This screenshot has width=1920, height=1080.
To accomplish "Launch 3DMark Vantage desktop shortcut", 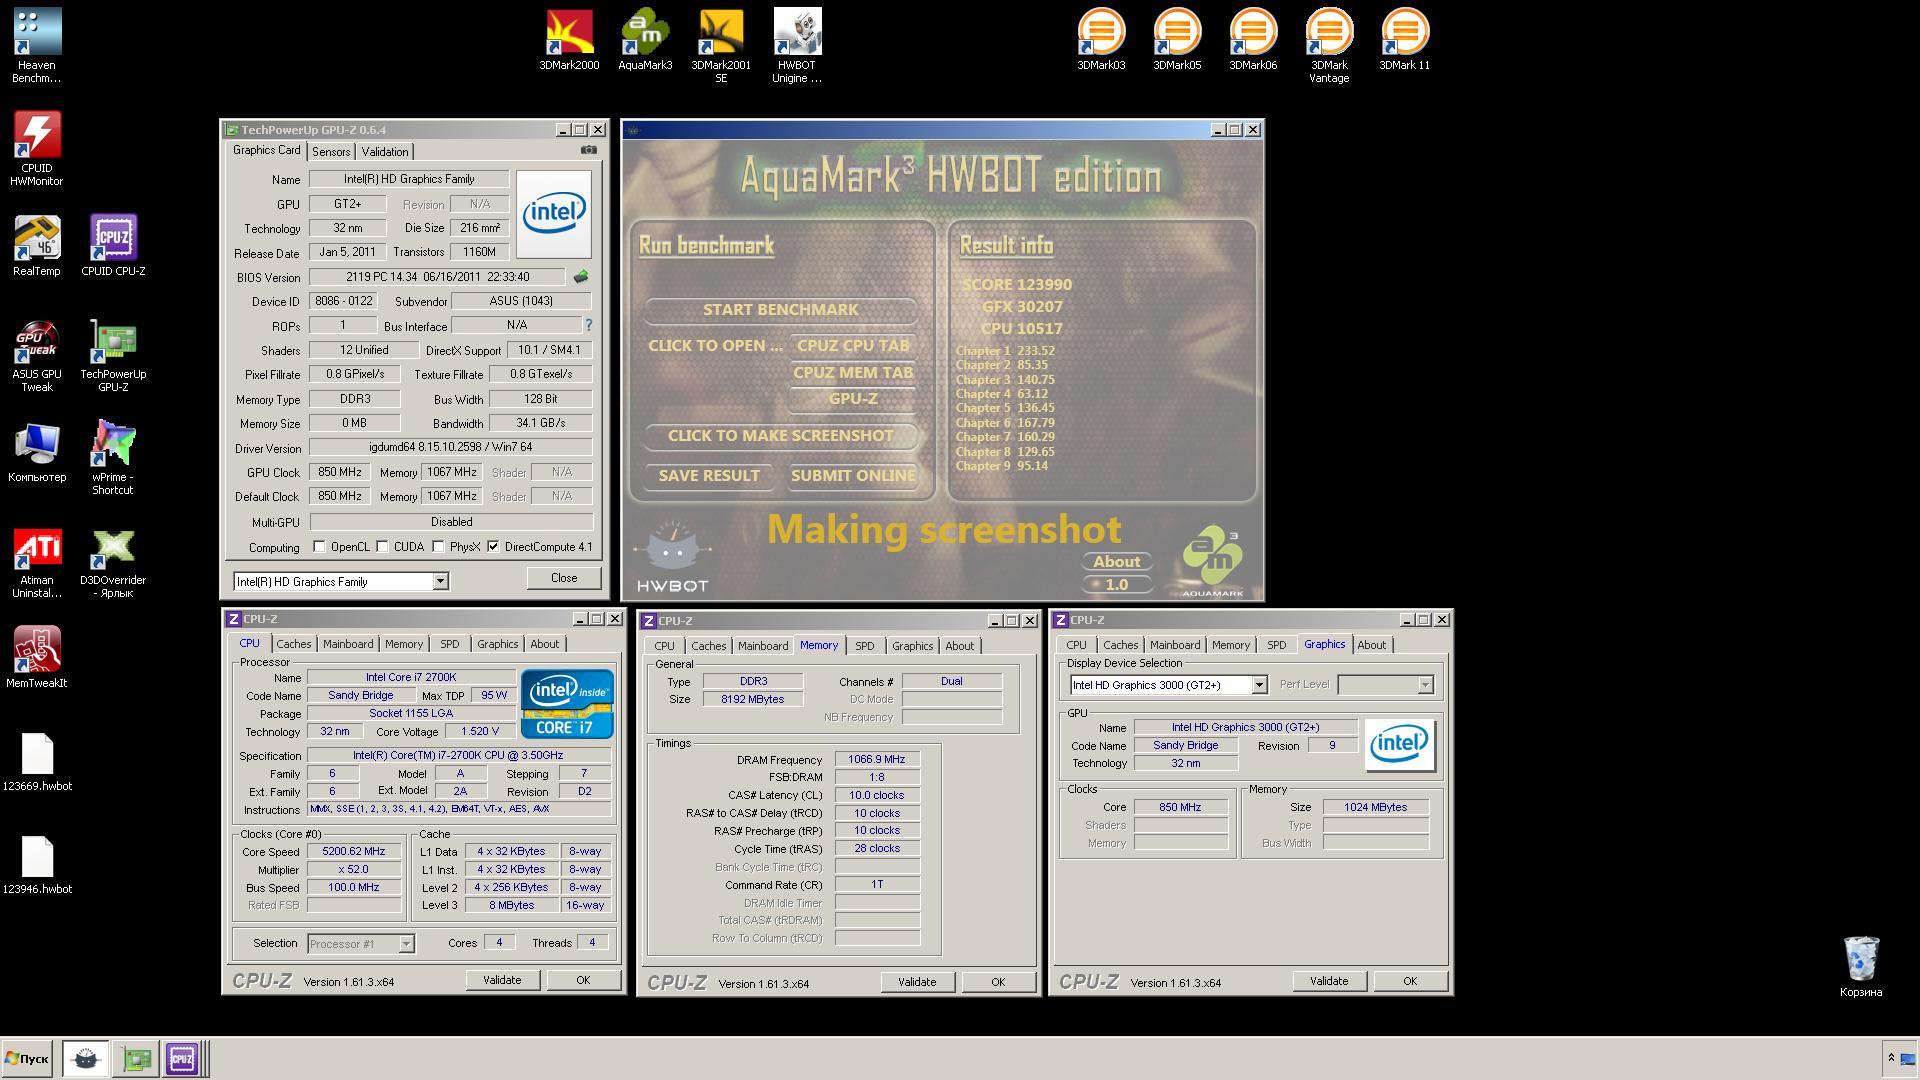I will click(x=1329, y=45).
